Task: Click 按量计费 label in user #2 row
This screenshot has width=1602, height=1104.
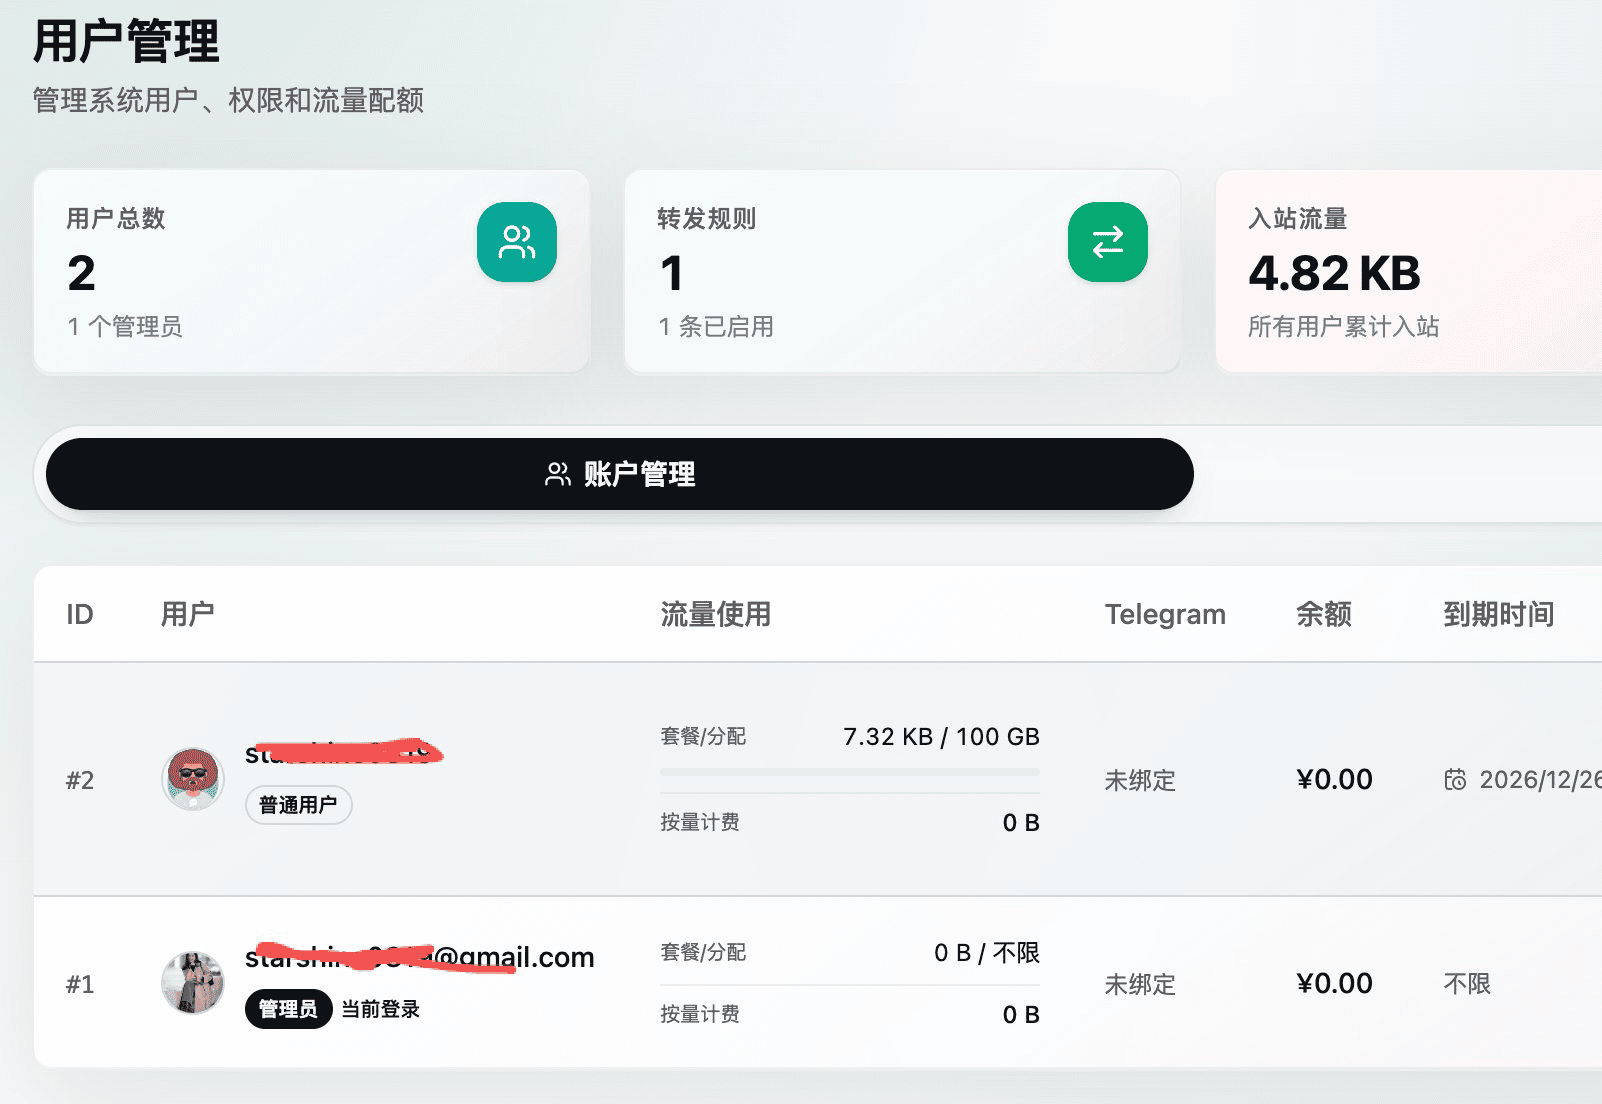Action: tap(700, 822)
